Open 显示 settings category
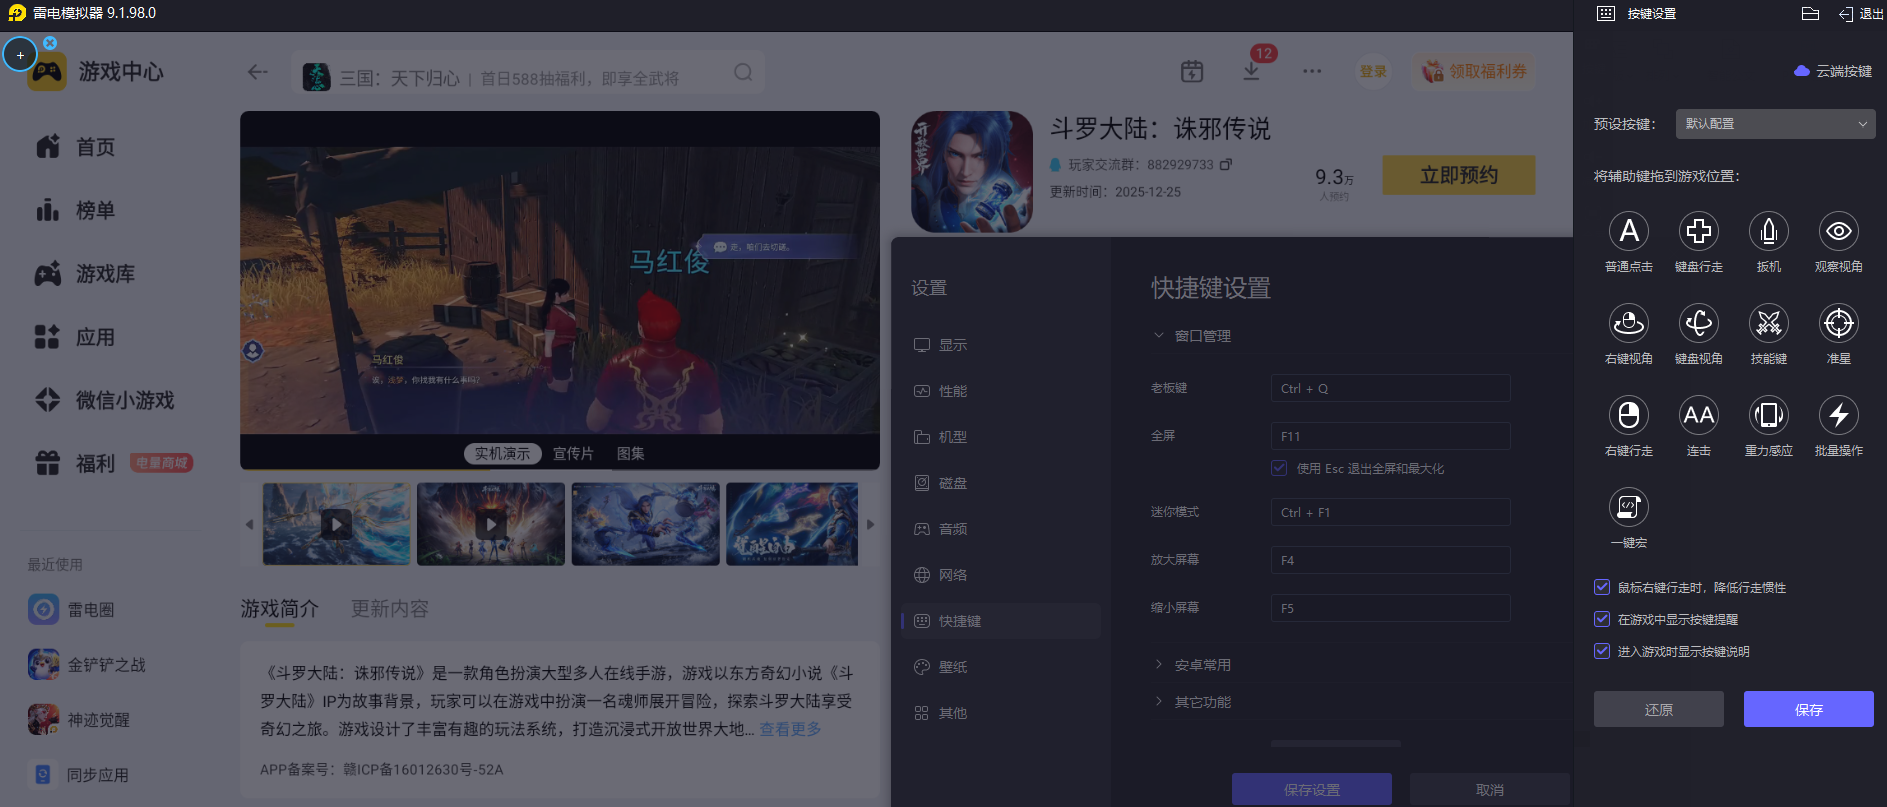The image size is (1887, 807). click(x=1000, y=345)
